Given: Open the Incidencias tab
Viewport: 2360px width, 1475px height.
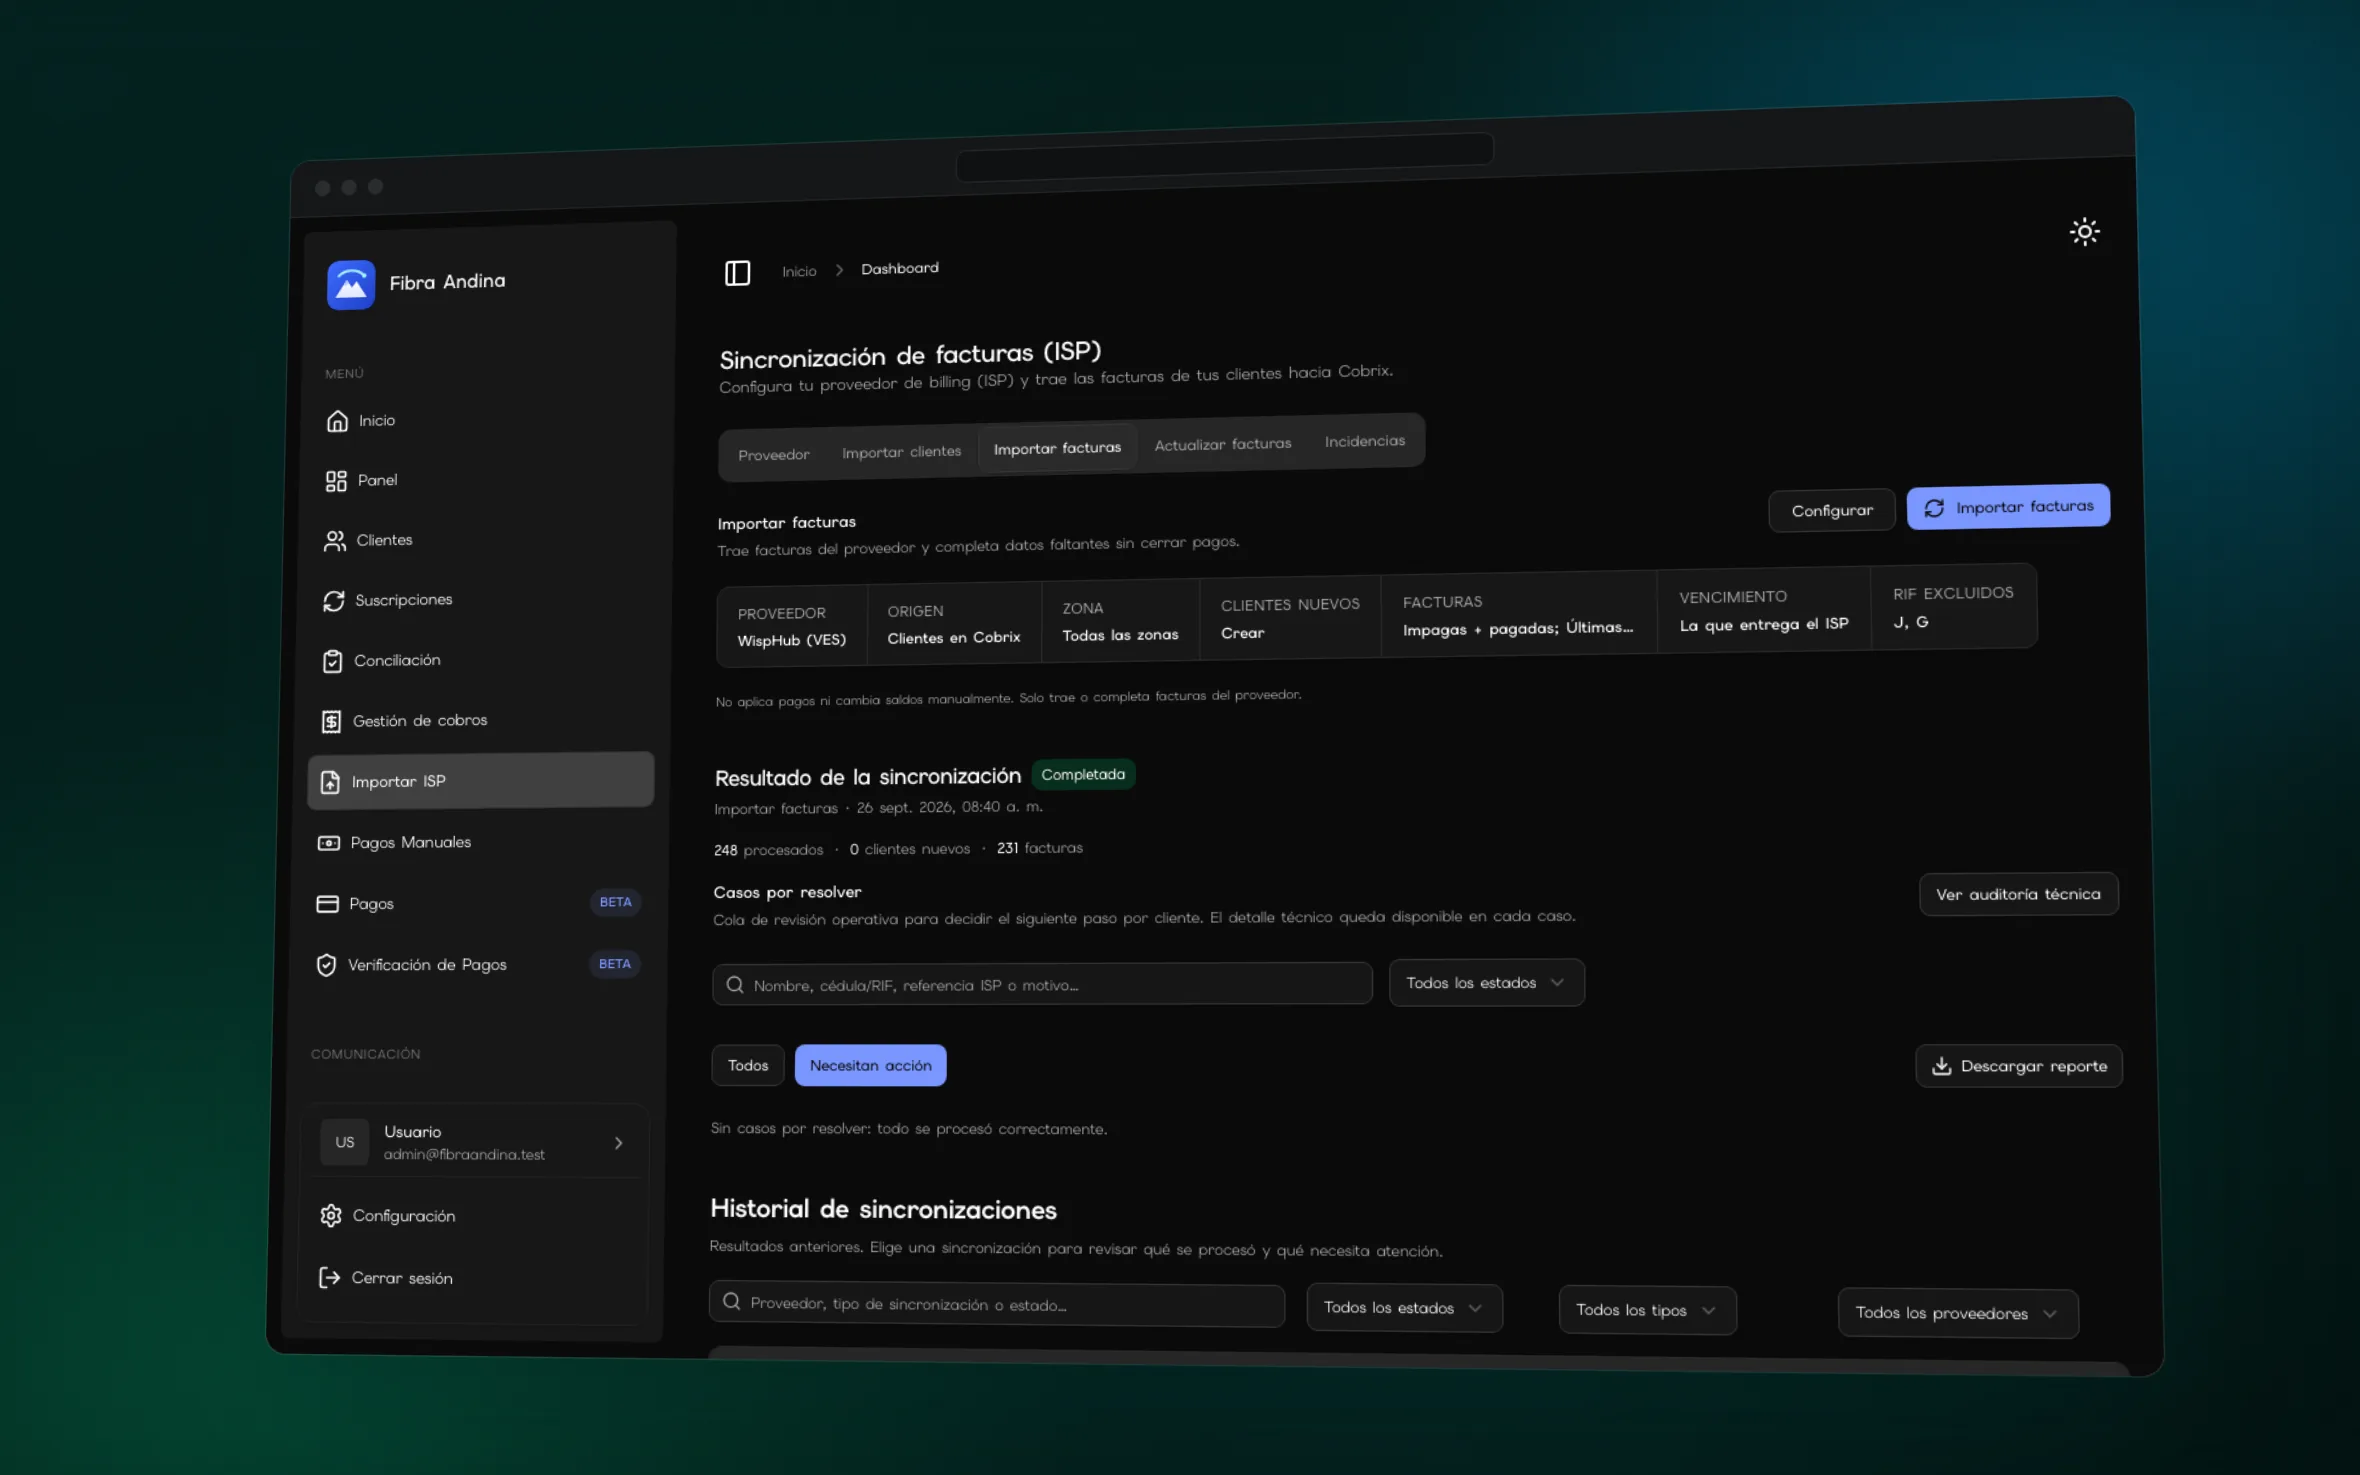Looking at the screenshot, I should 1364,441.
